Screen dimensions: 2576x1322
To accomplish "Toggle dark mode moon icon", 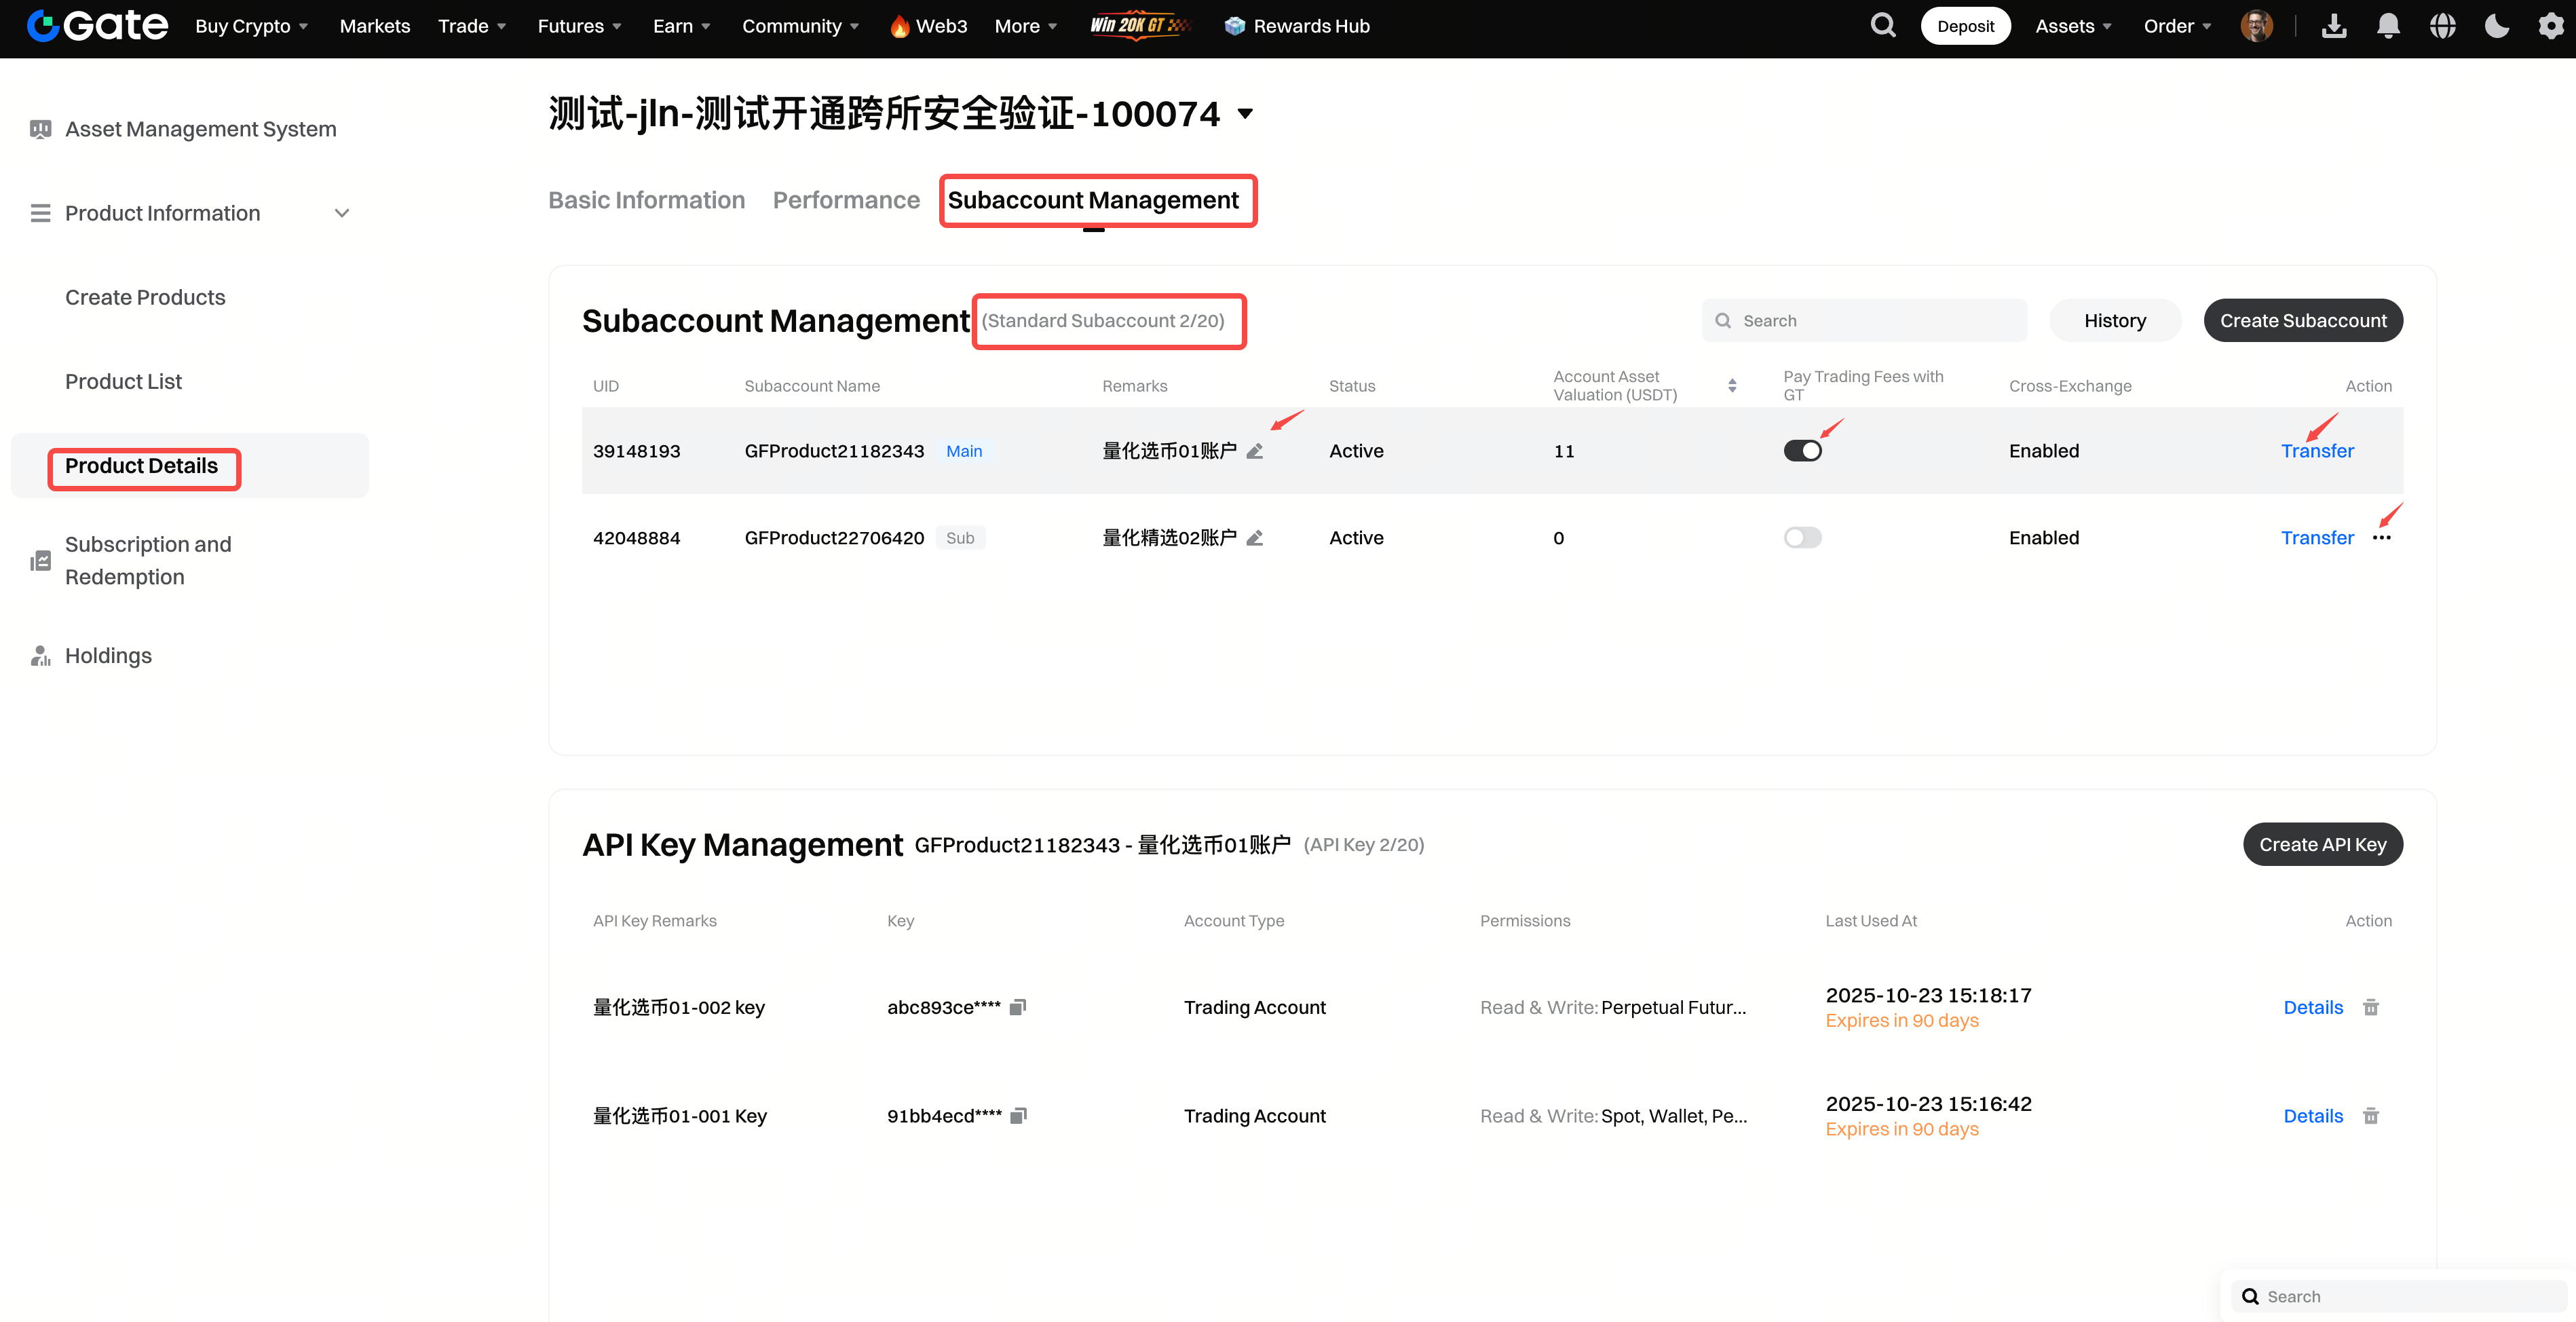I will tap(2497, 26).
